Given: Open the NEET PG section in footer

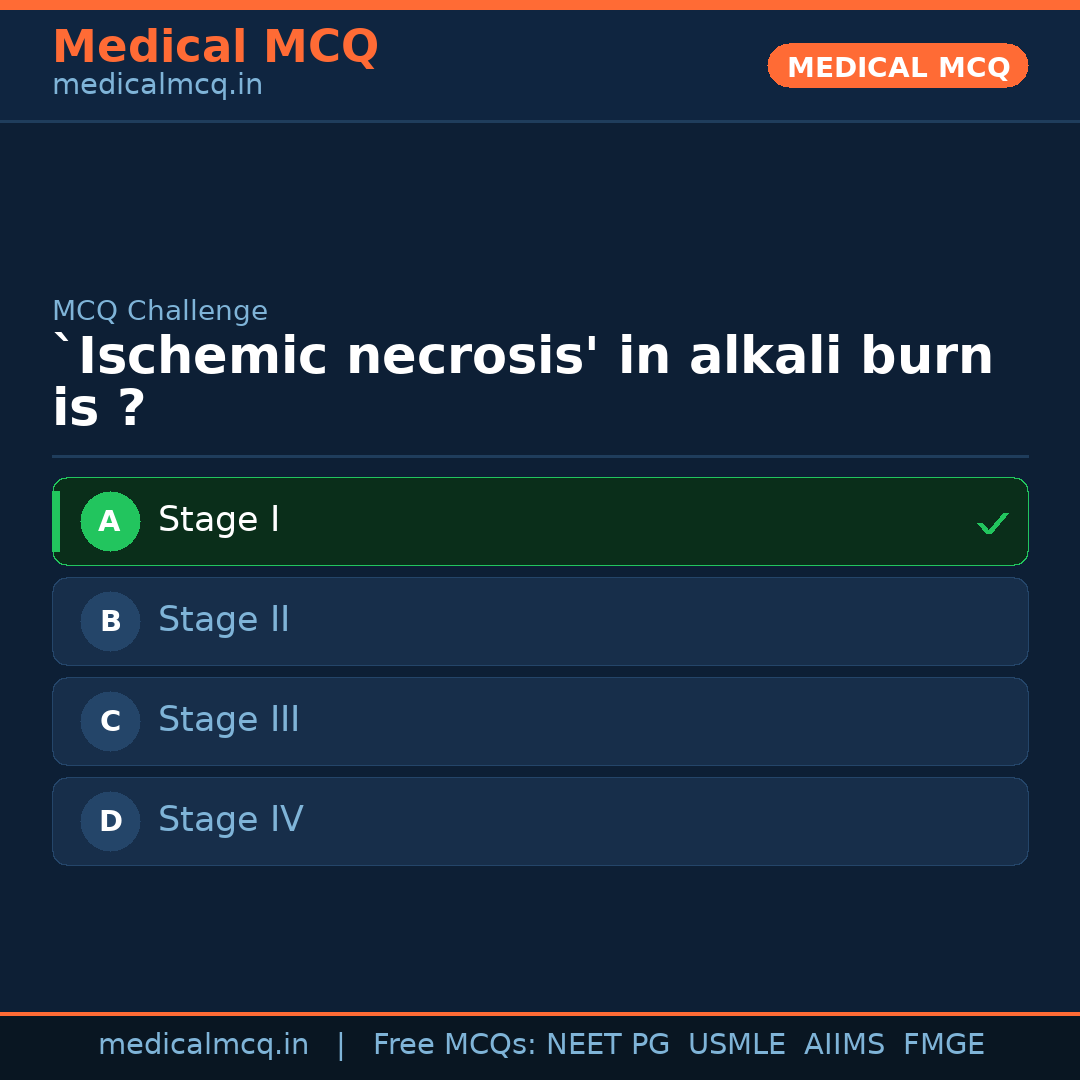Looking at the screenshot, I should point(607,1043).
